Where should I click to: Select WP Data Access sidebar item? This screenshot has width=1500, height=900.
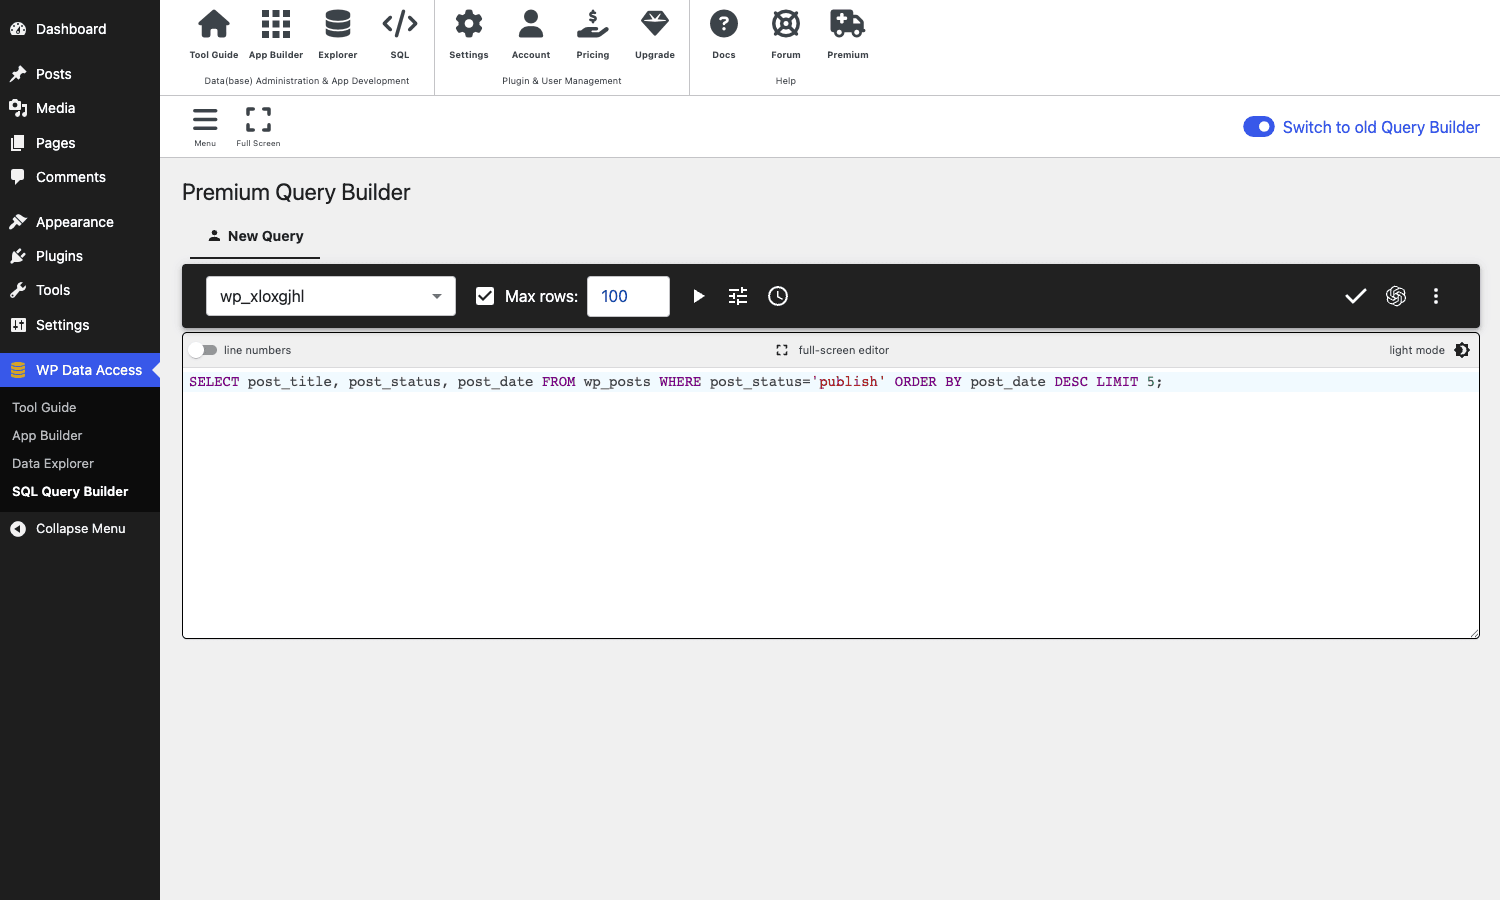[x=80, y=370]
